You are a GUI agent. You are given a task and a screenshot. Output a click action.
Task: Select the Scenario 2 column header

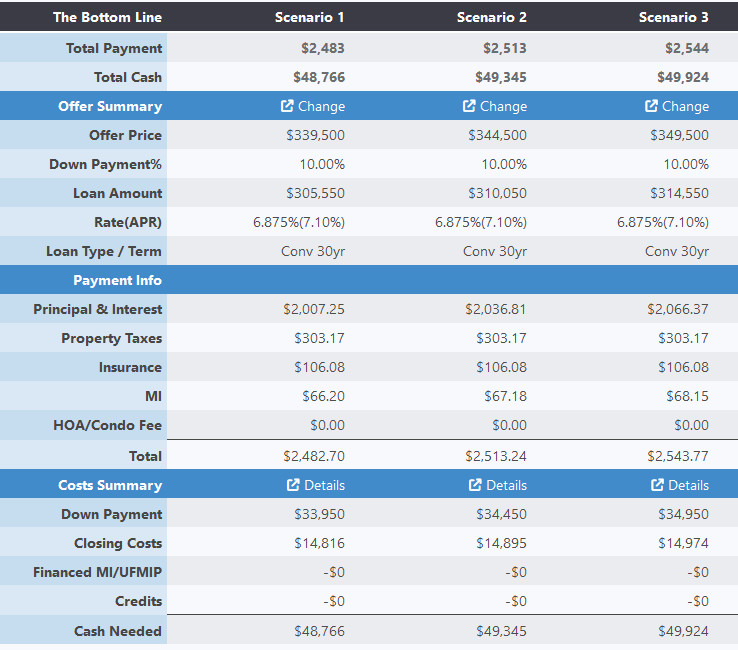coord(492,17)
